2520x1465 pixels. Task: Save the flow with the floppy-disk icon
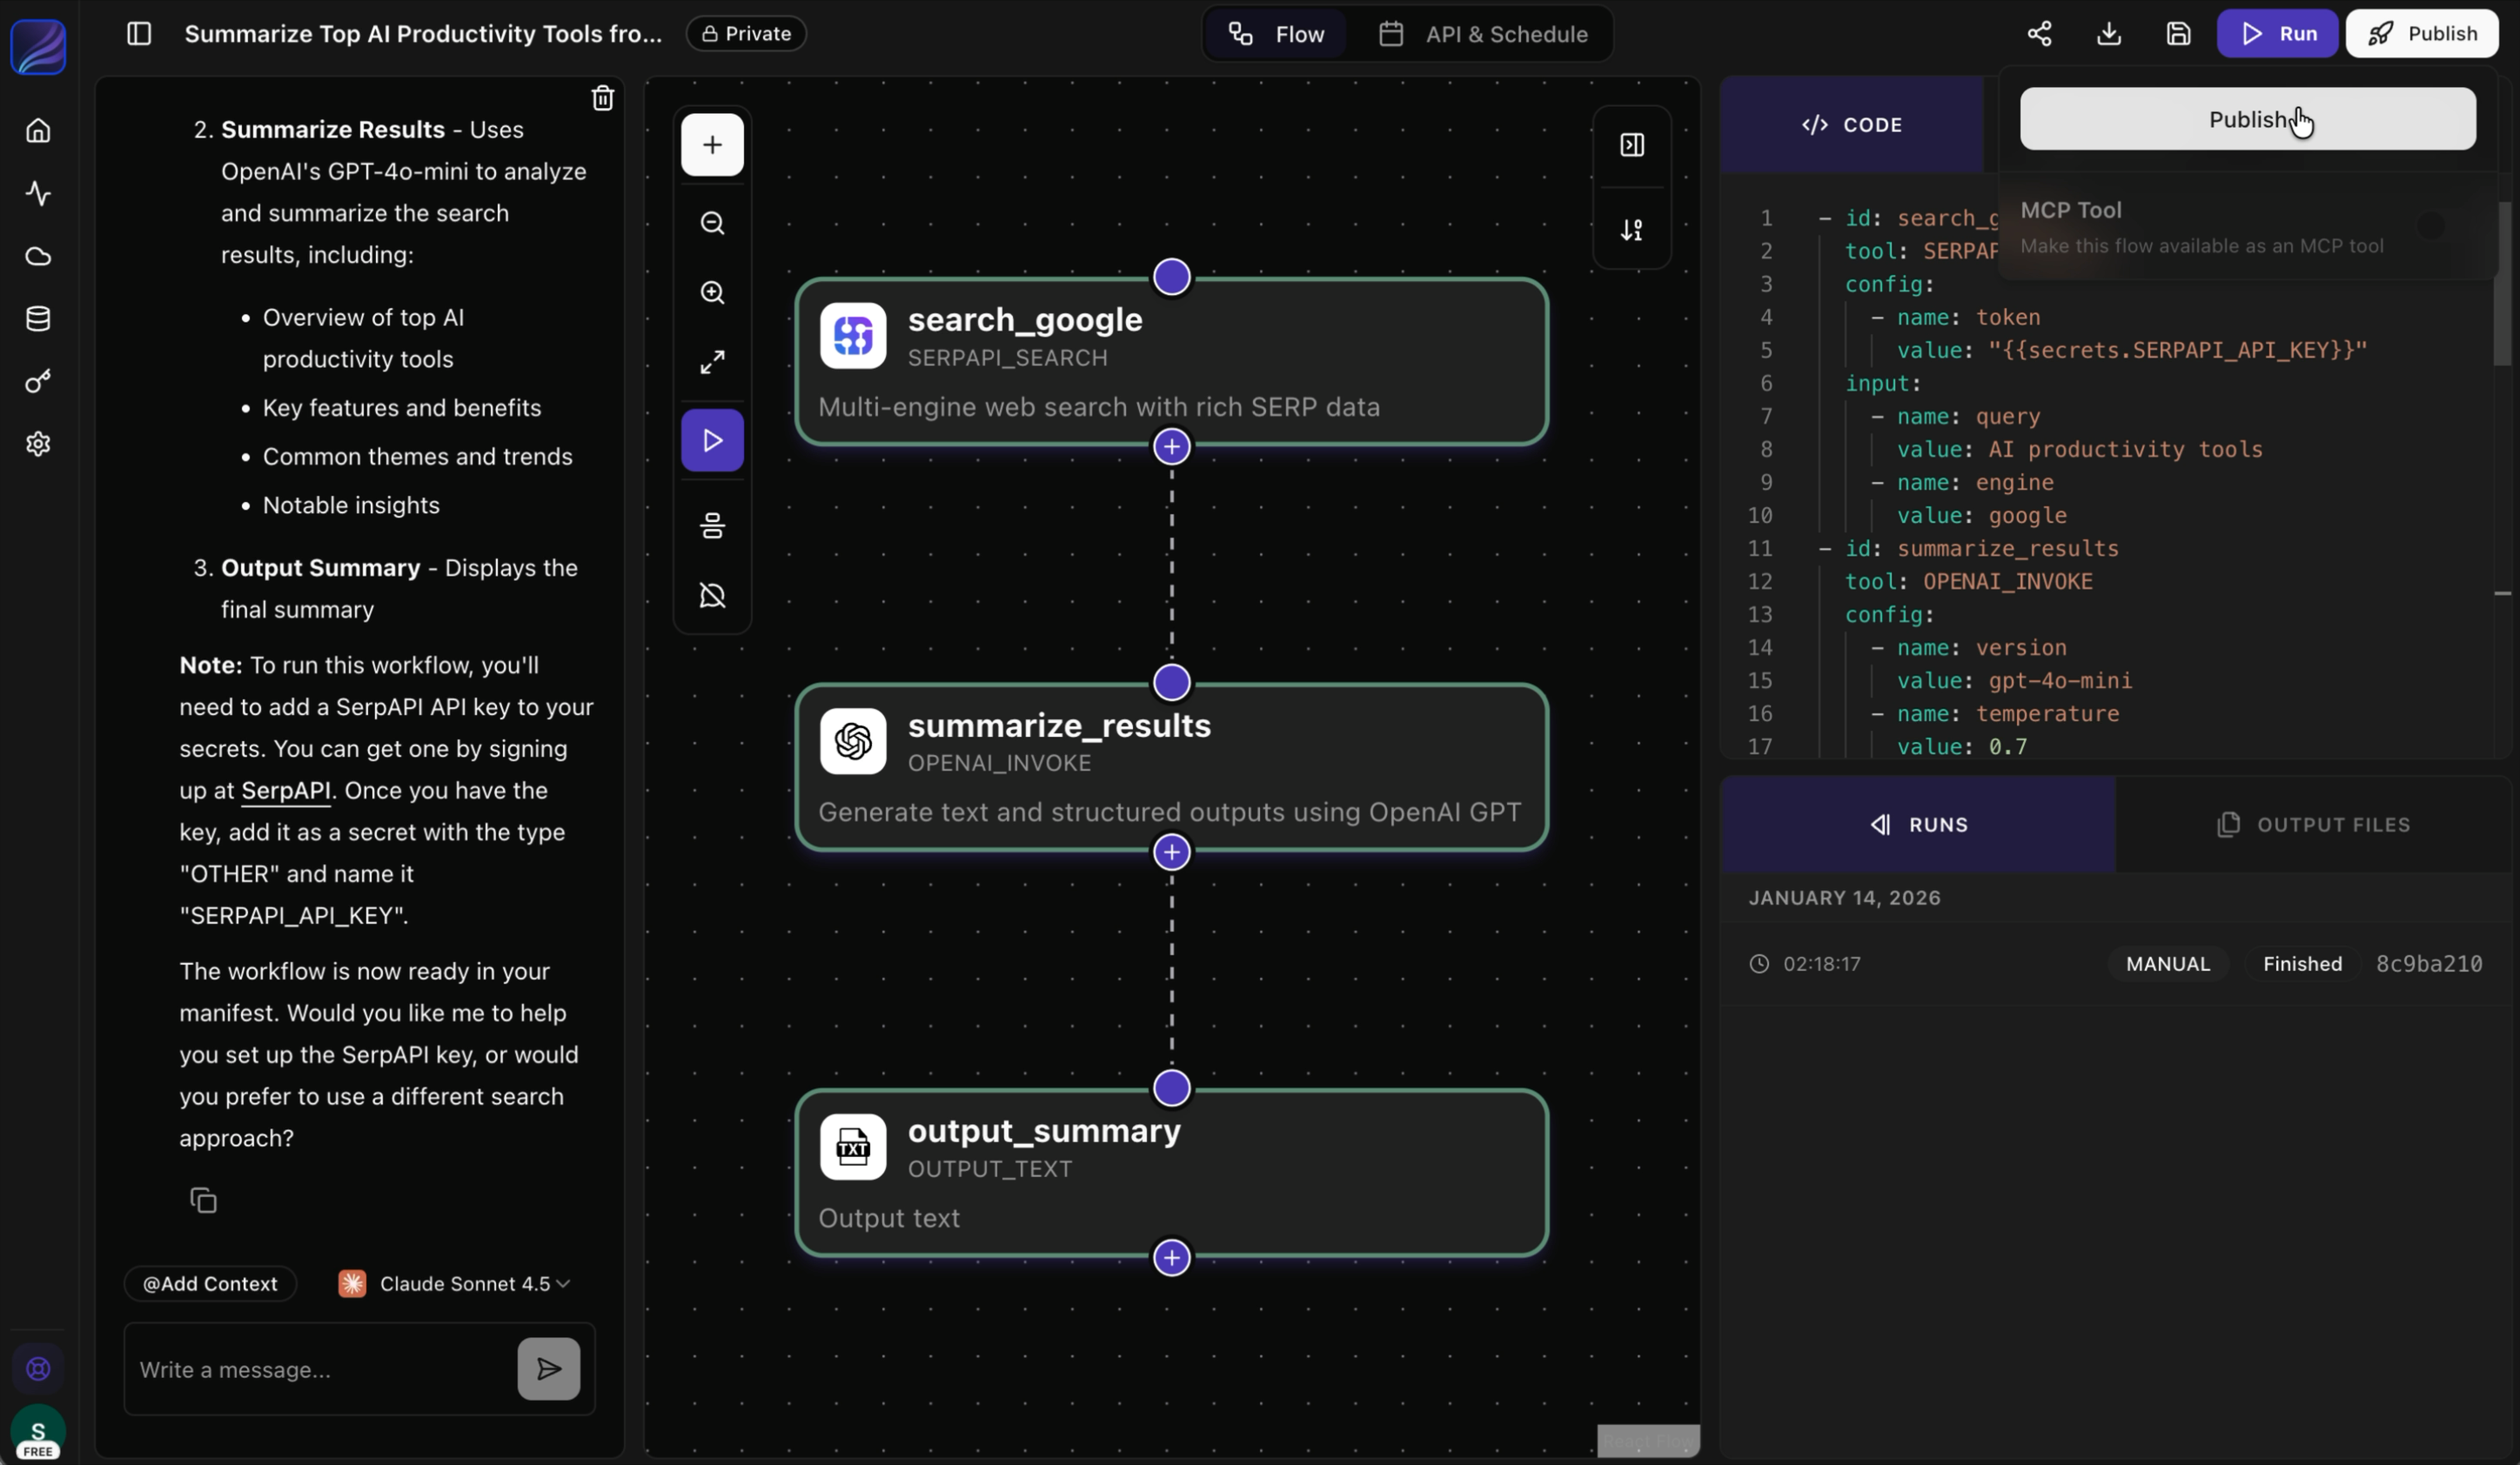point(2178,34)
